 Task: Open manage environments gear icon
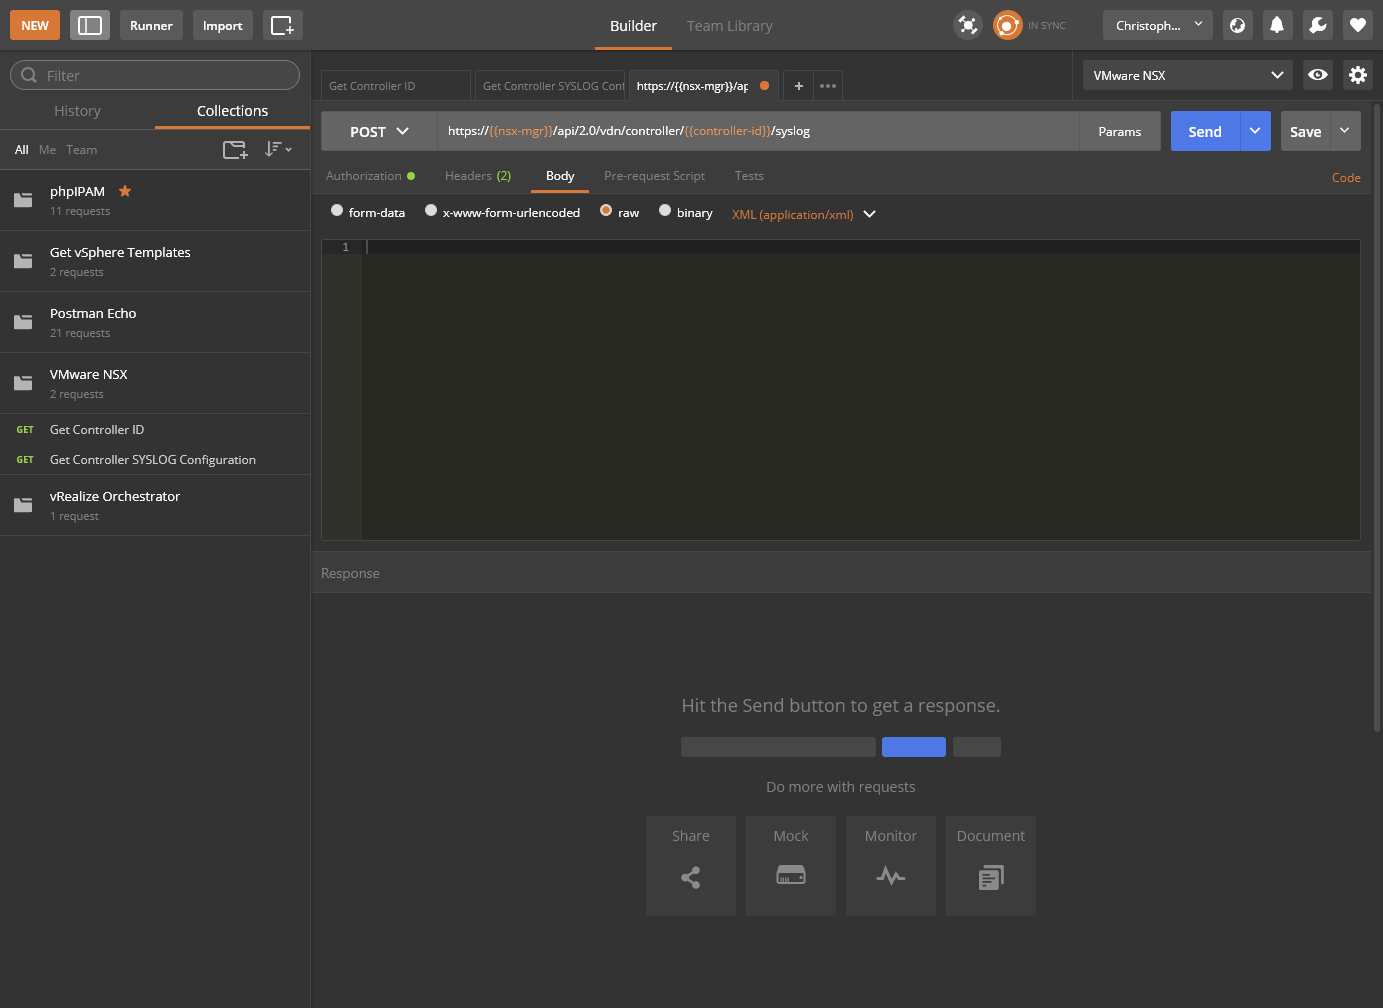point(1357,75)
